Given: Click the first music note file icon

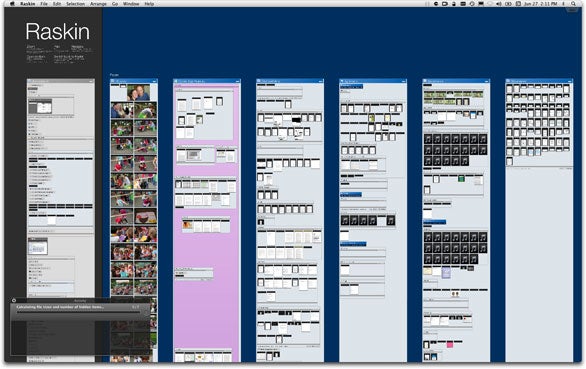Looking at the screenshot, I should click(428, 139).
